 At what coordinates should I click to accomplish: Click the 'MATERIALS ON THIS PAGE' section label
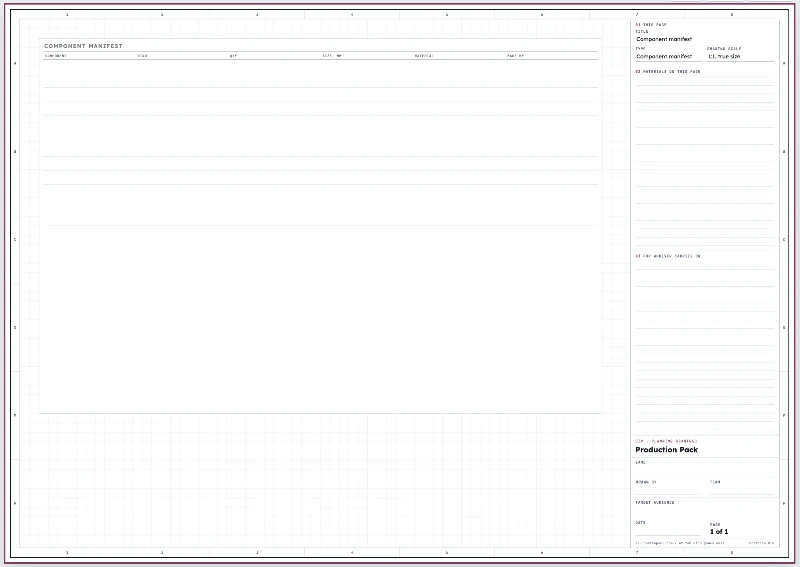[x=668, y=71]
